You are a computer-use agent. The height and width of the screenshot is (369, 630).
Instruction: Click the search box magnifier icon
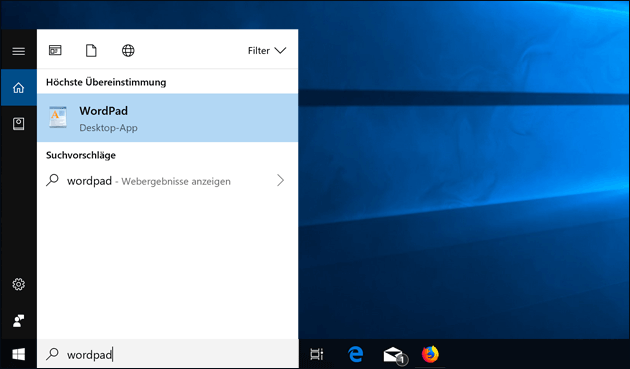52,354
